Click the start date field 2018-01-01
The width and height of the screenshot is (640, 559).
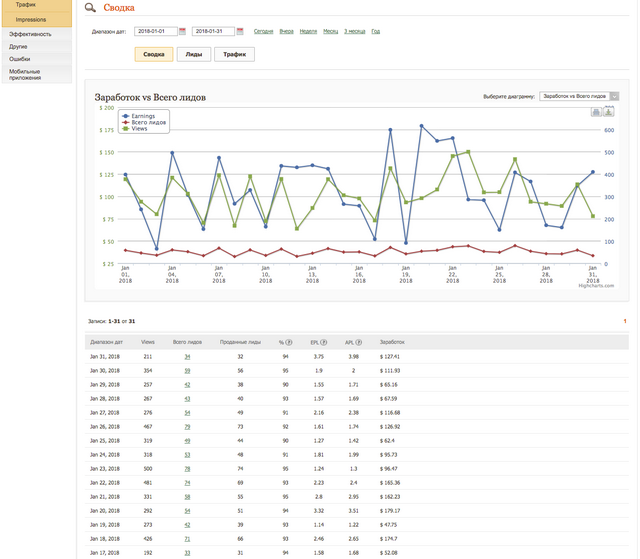(x=154, y=32)
